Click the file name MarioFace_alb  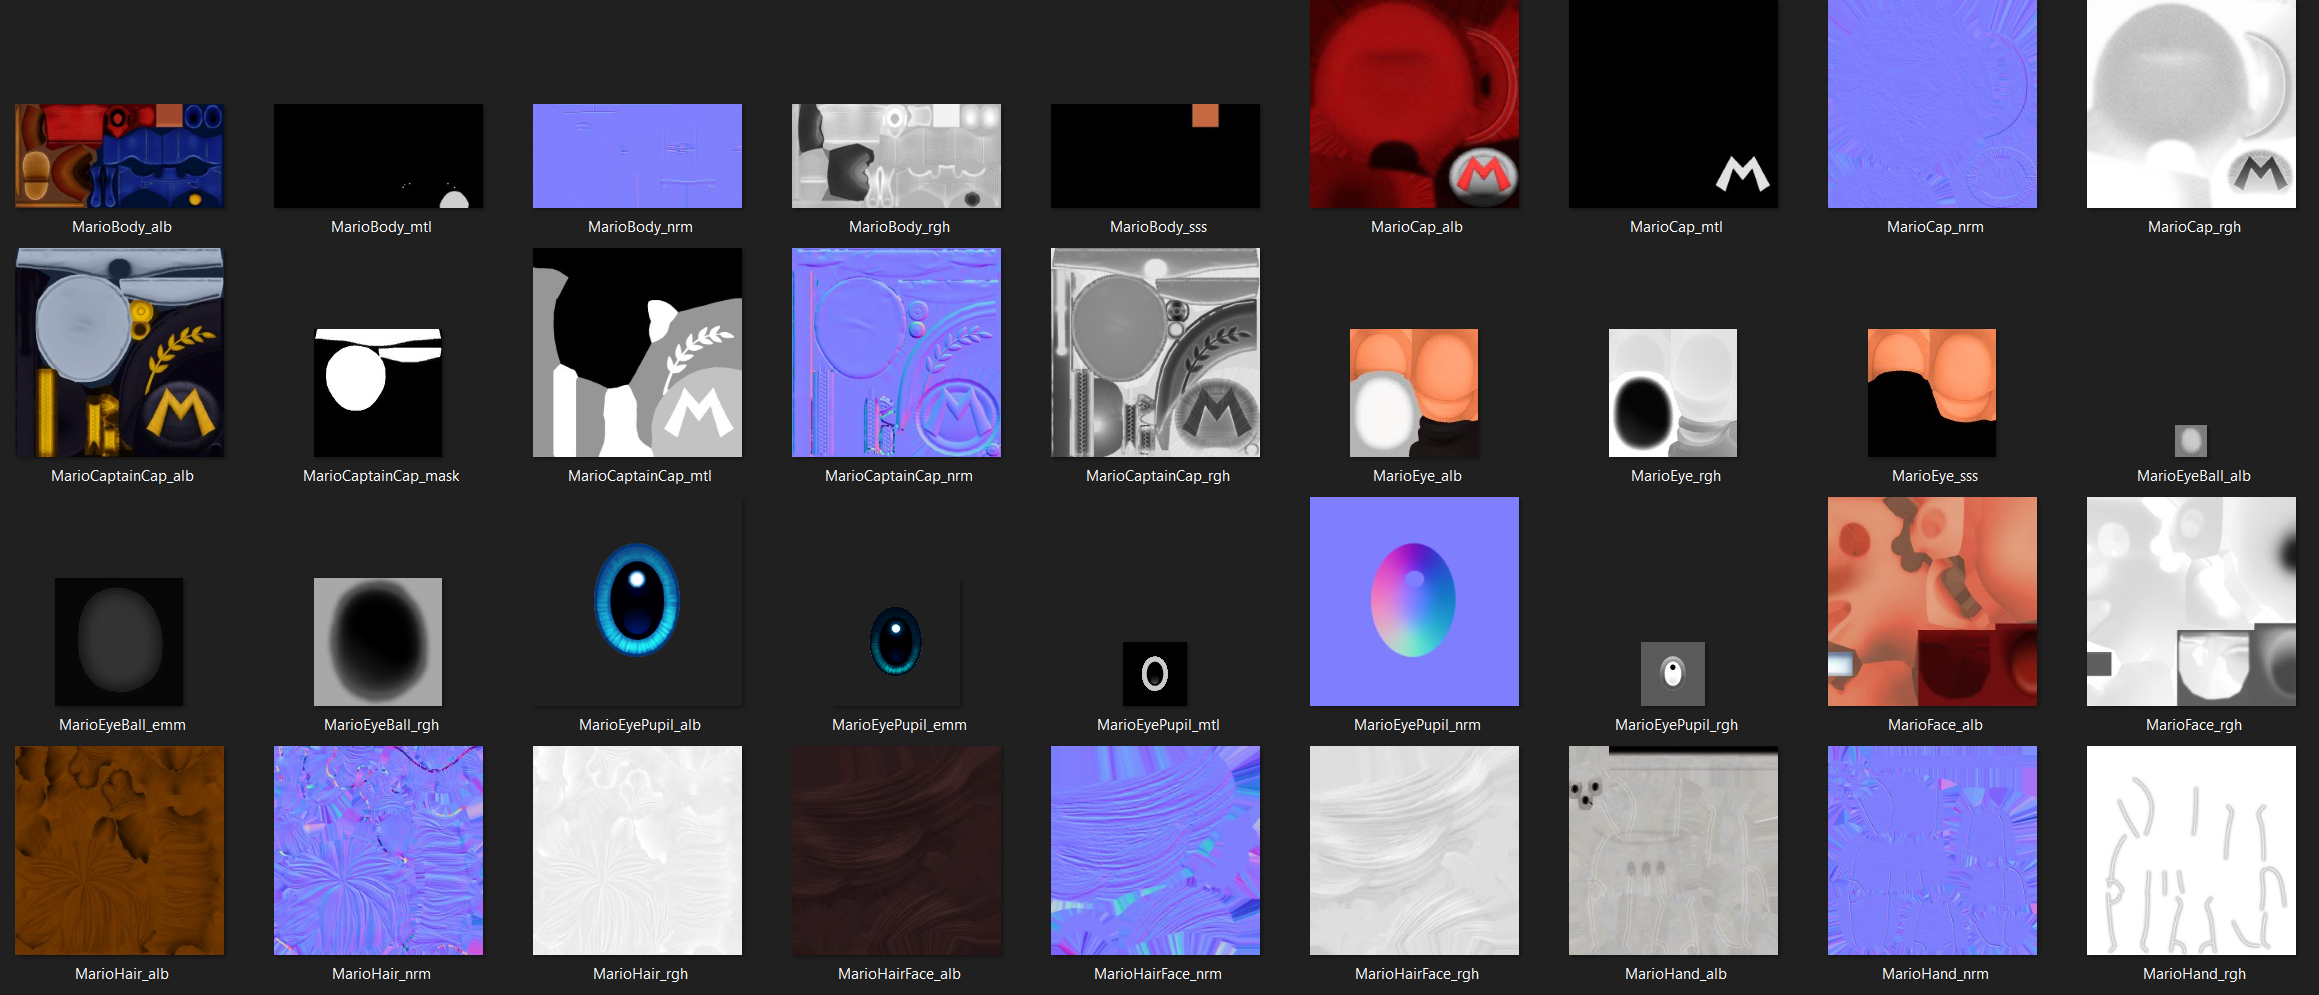1935,725
